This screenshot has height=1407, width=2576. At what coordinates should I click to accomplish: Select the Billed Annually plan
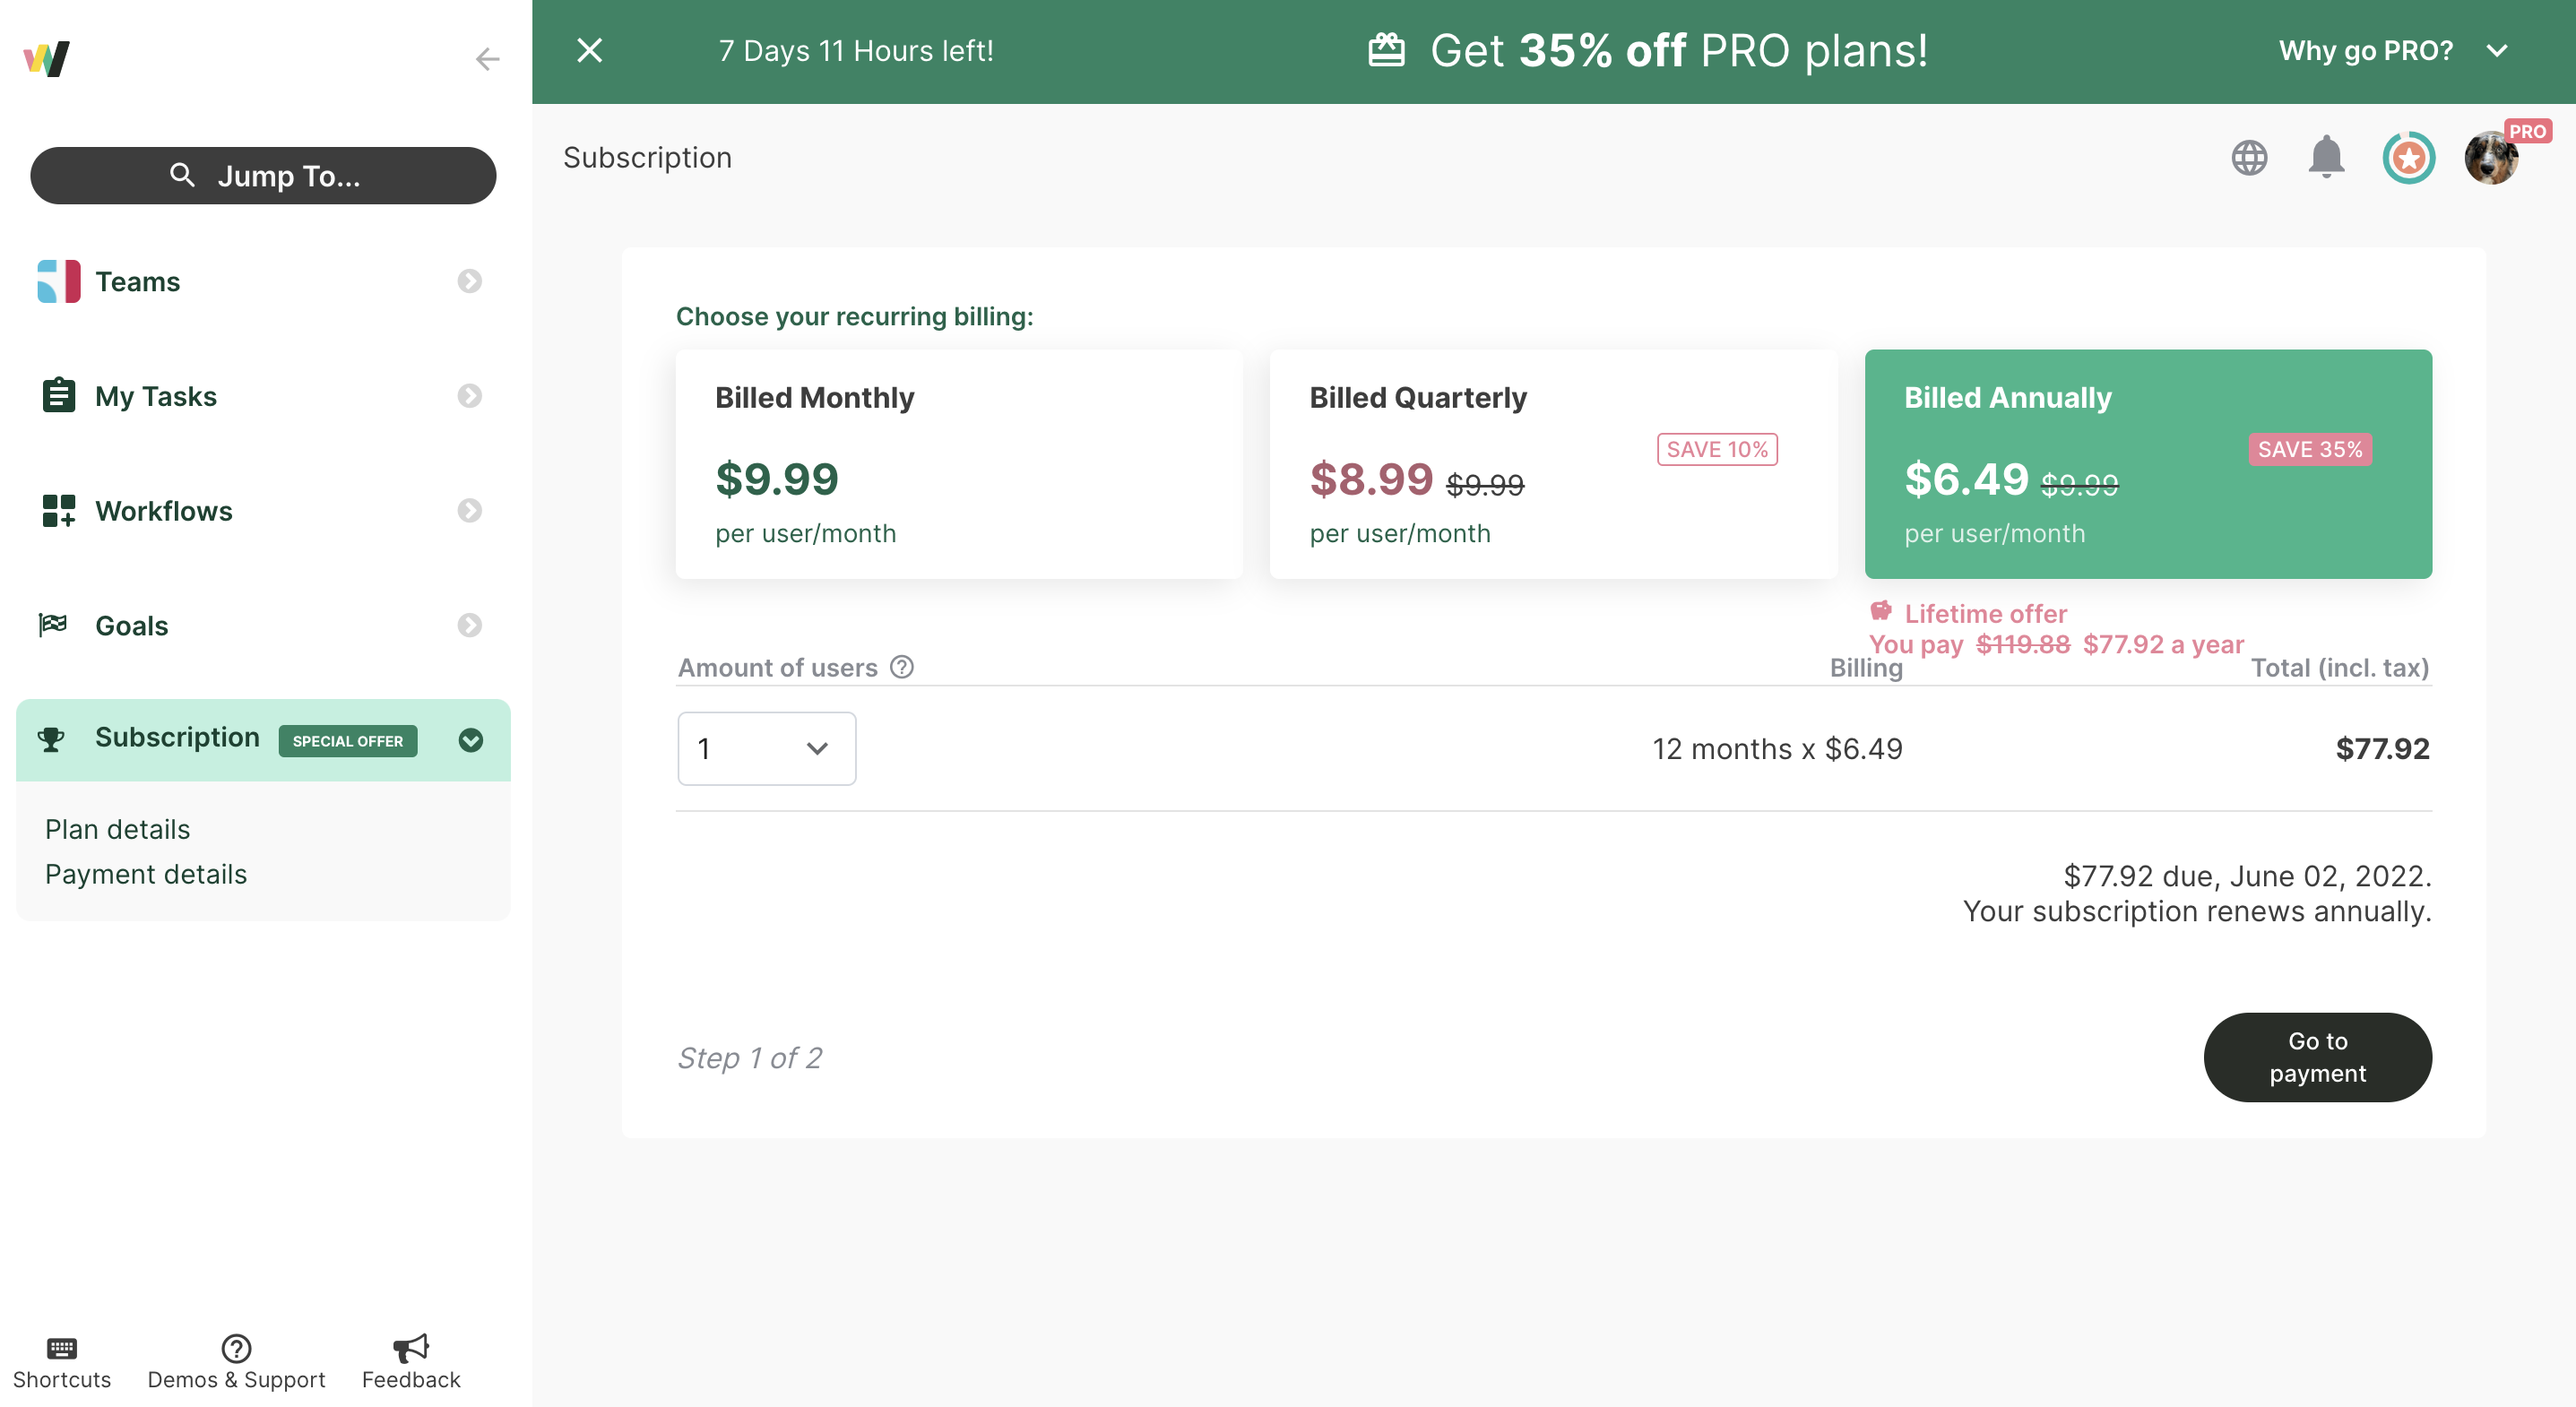pos(2148,464)
